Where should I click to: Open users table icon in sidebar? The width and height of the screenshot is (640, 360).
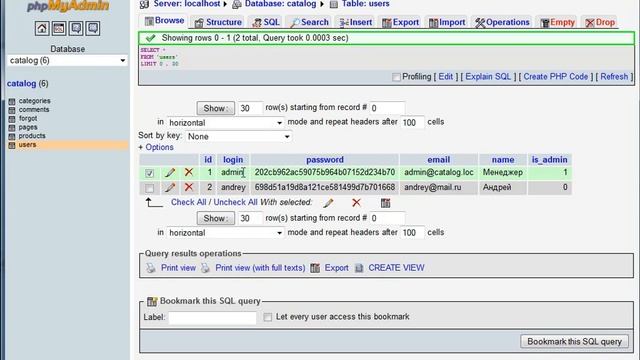(x=12, y=145)
